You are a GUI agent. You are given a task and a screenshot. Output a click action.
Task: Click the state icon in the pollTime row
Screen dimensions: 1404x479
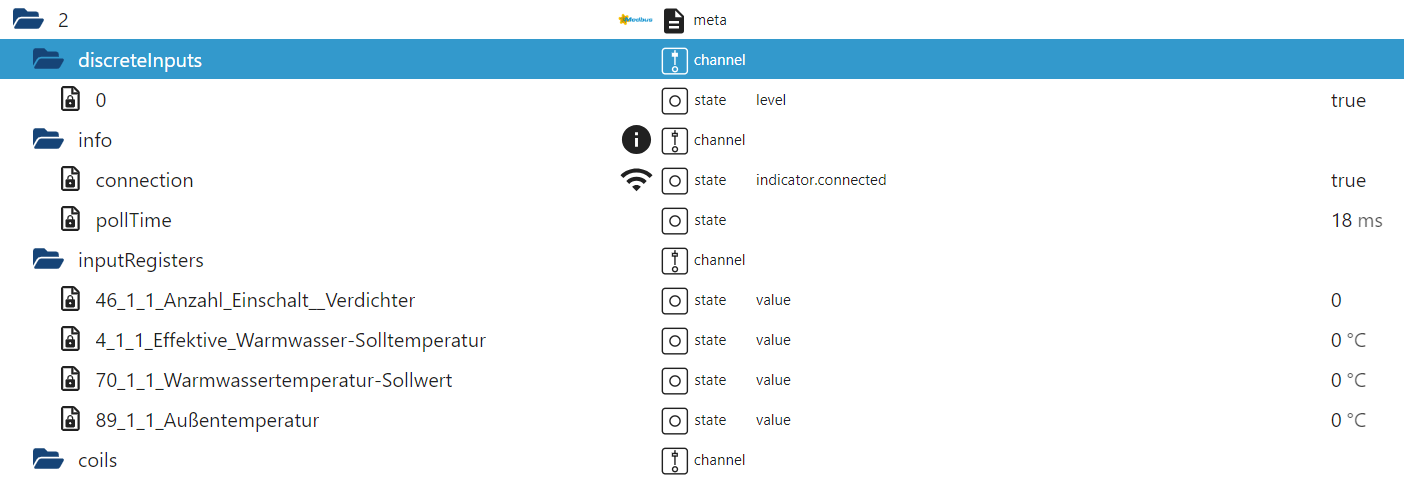pyautogui.click(x=675, y=220)
